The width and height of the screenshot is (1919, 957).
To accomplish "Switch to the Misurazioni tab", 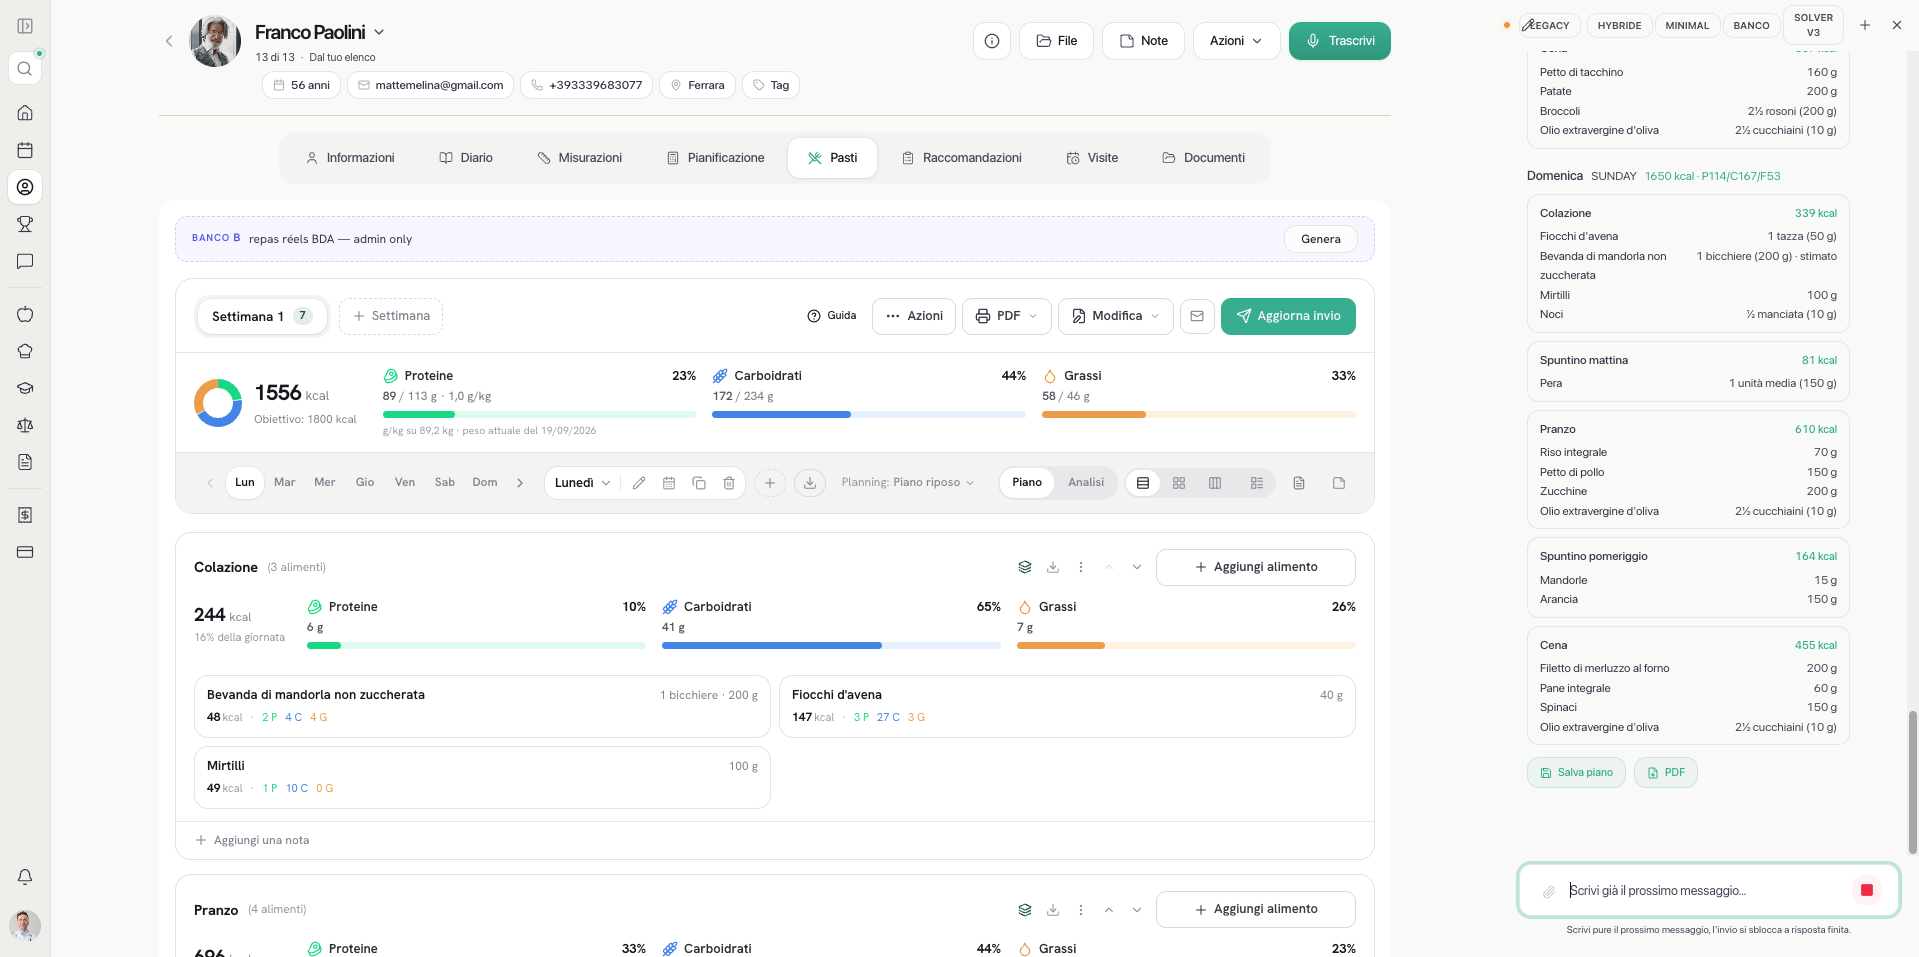I will [x=580, y=158].
